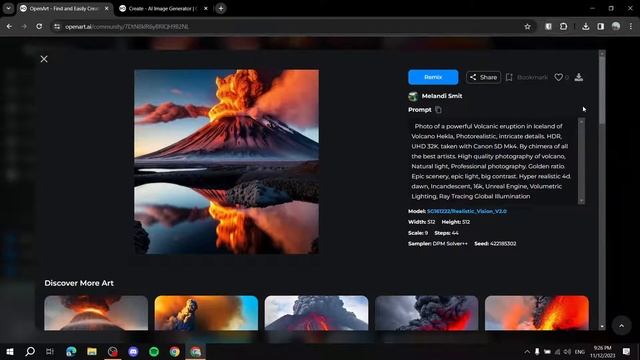This screenshot has width=640, height=360.
Task: Open the second thumbnail with blue sky
Action: 206,313
